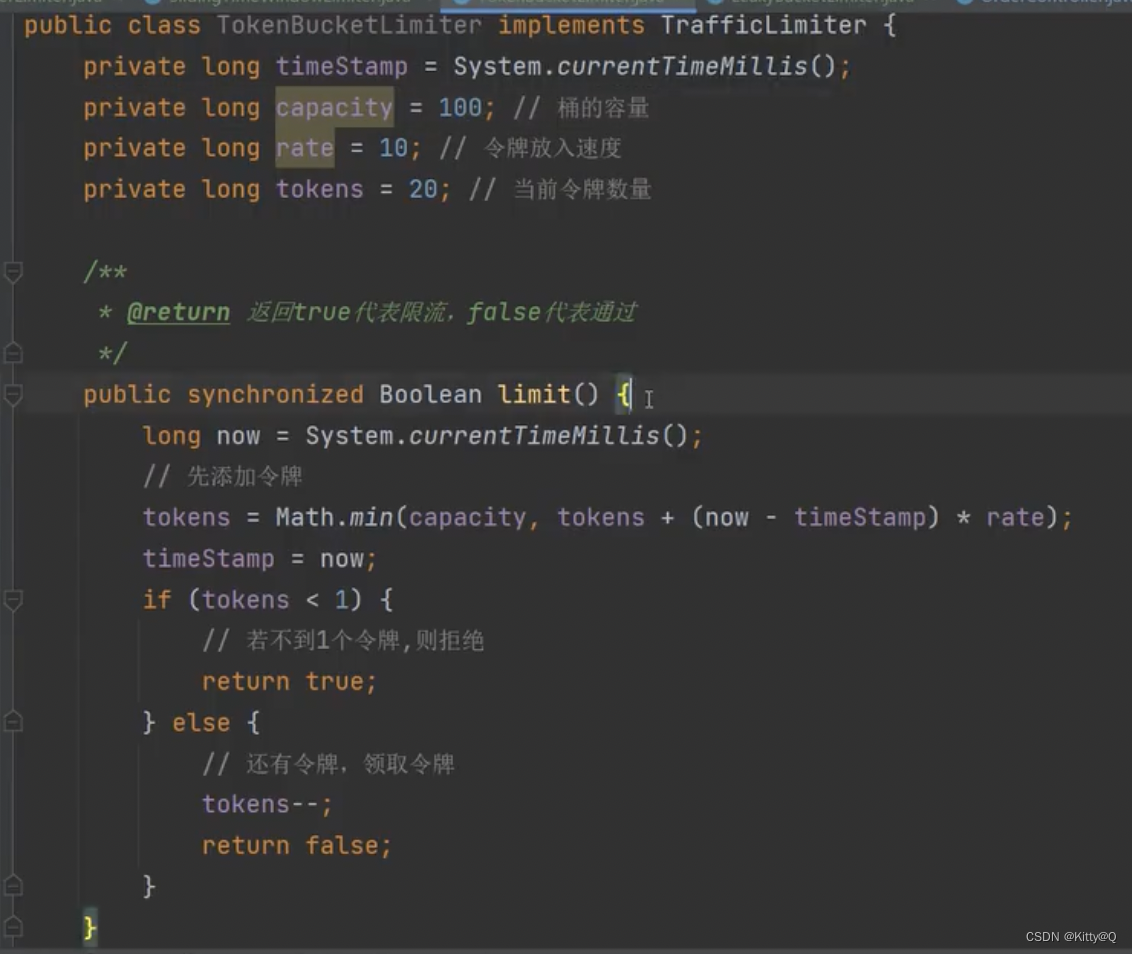Click timeStamp in the timeStamp = now line
The height and width of the screenshot is (954, 1132).
[x=208, y=559]
